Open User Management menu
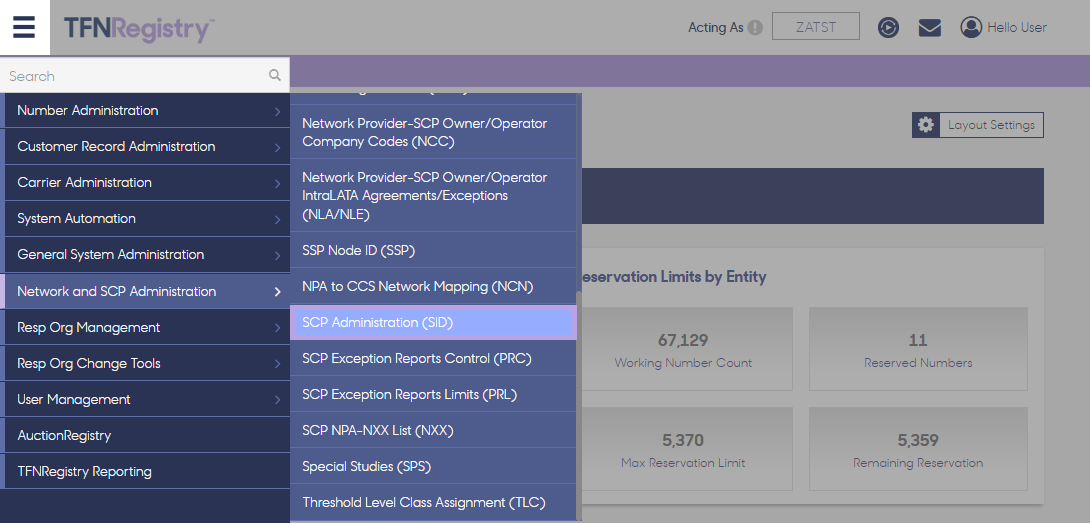 [x=147, y=400]
